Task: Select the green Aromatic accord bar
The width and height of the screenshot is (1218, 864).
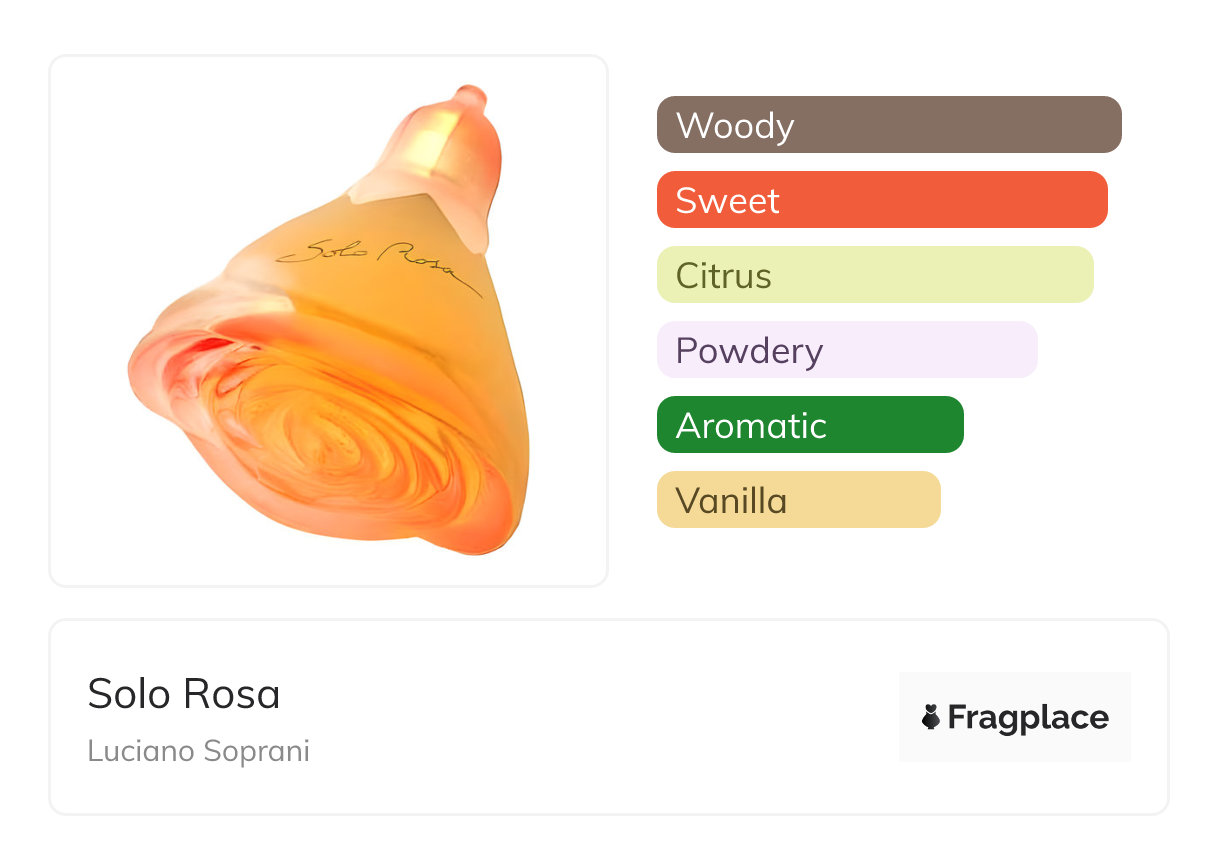Action: click(809, 425)
